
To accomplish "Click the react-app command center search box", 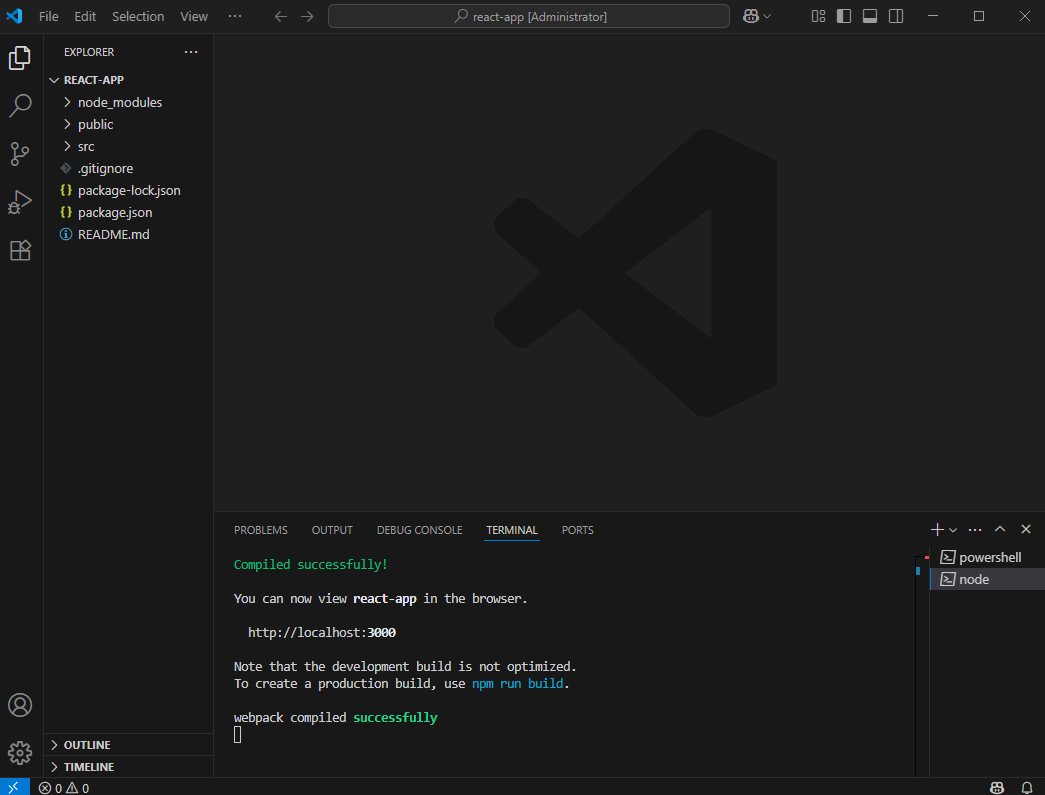I will pos(528,17).
